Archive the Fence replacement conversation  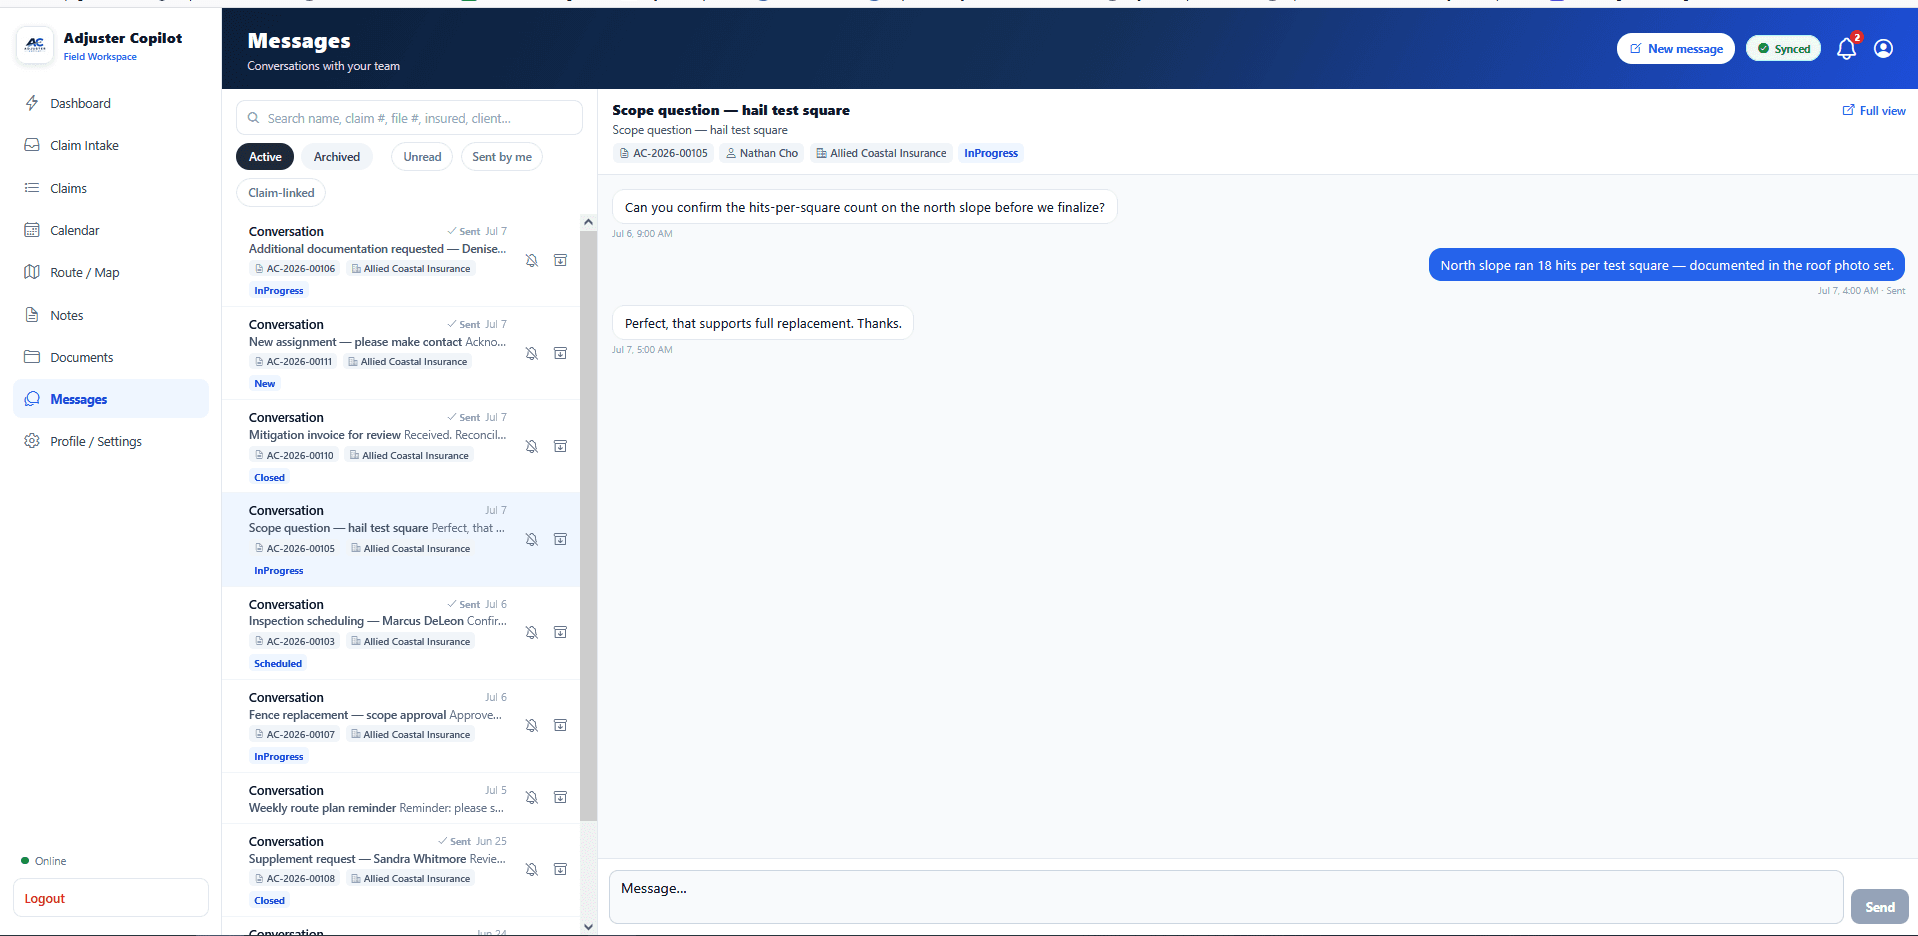(x=561, y=725)
